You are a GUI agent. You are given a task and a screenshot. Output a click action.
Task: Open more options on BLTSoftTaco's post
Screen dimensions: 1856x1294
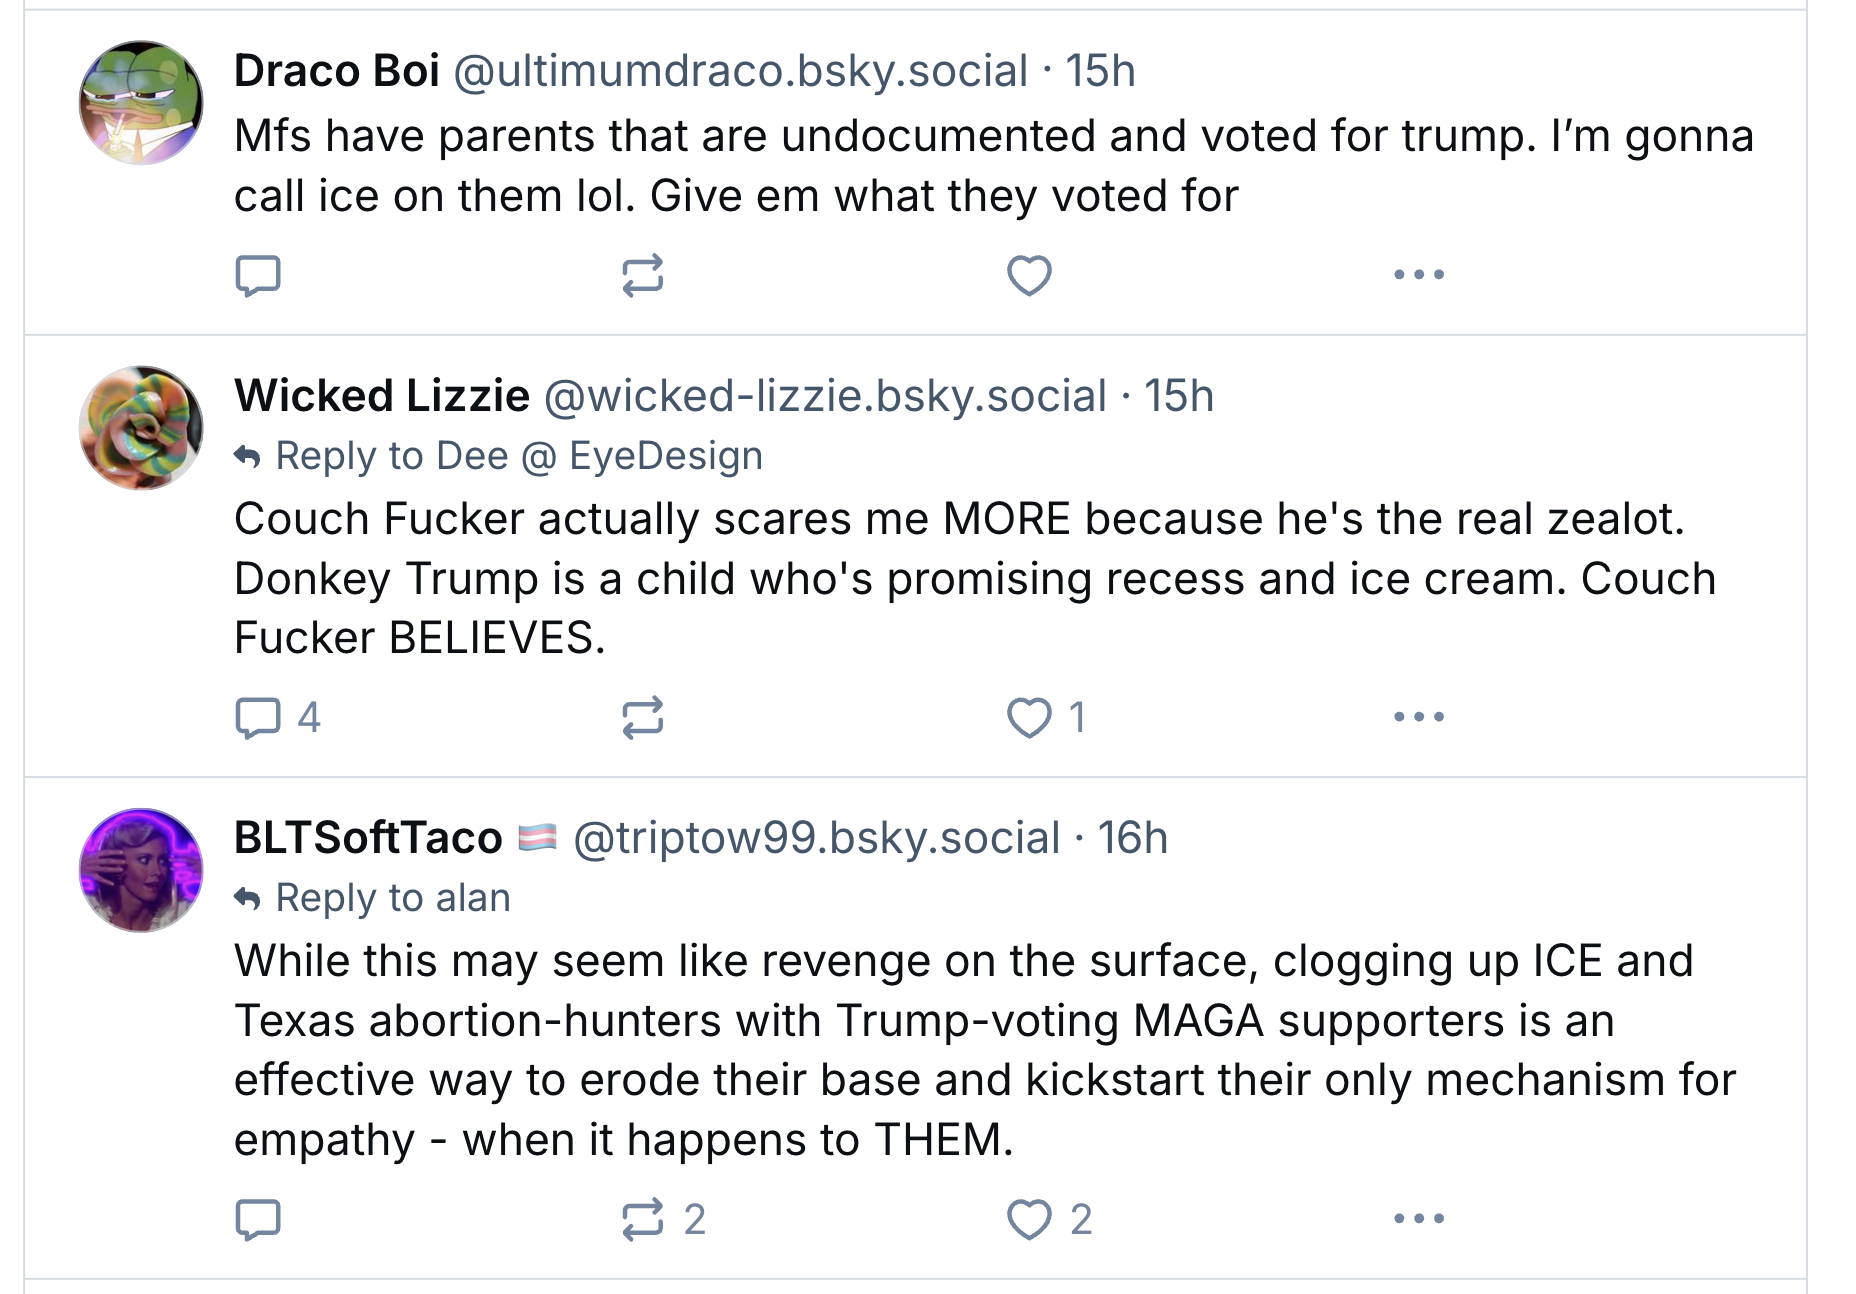point(1419,1219)
